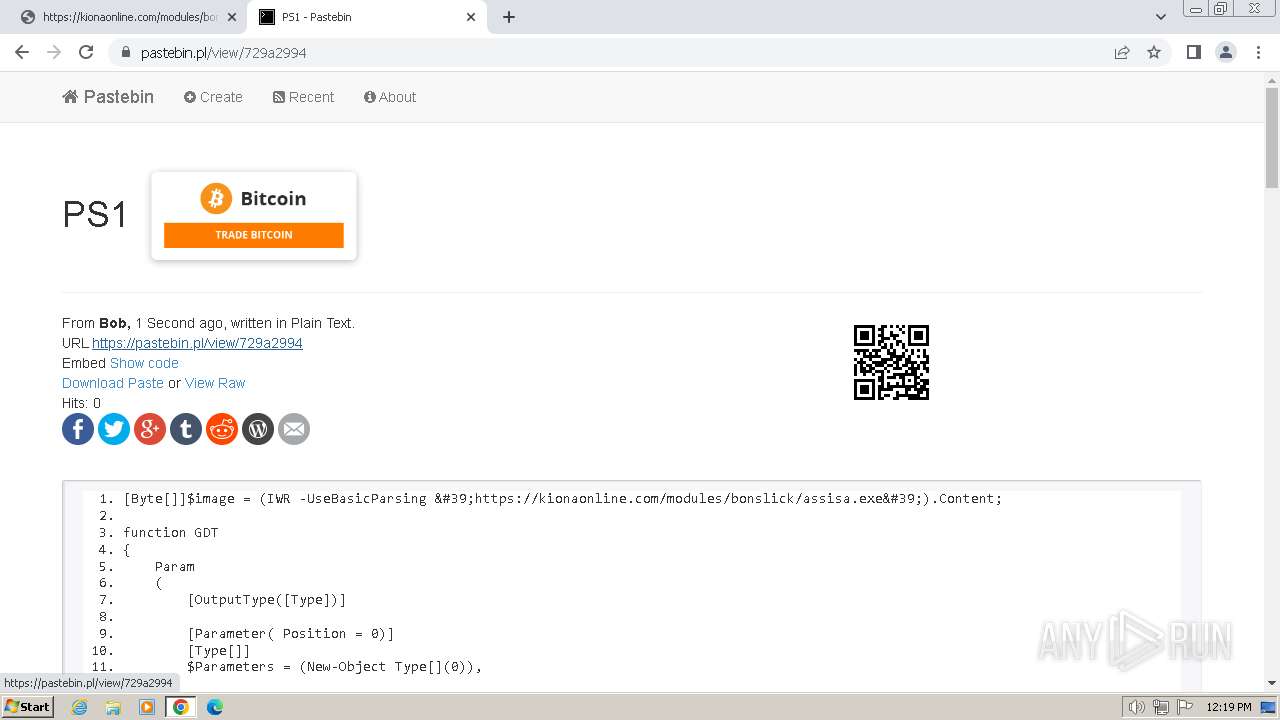Share this page icon in address bar
Image resolution: width=1280 pixels, height=720 pixels.
point(1122,52)
